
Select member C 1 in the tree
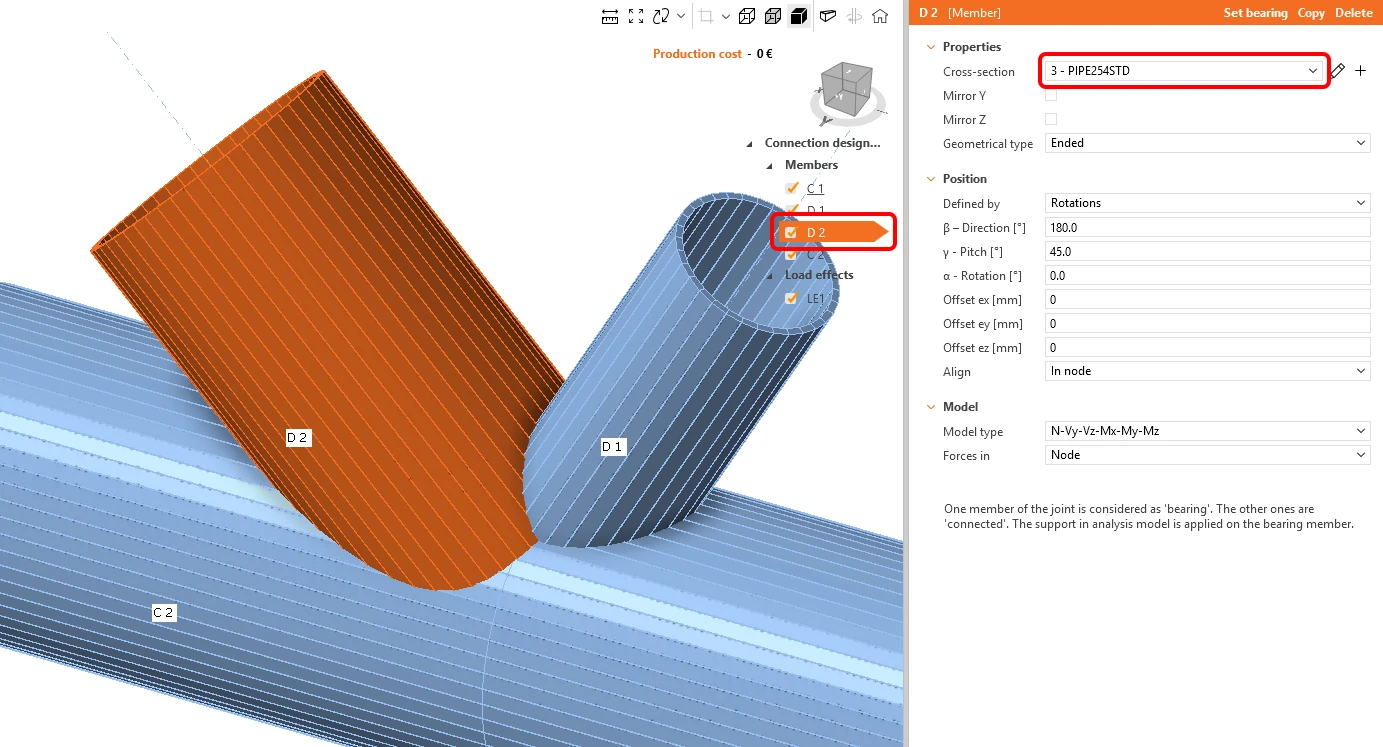click(815, 188)
